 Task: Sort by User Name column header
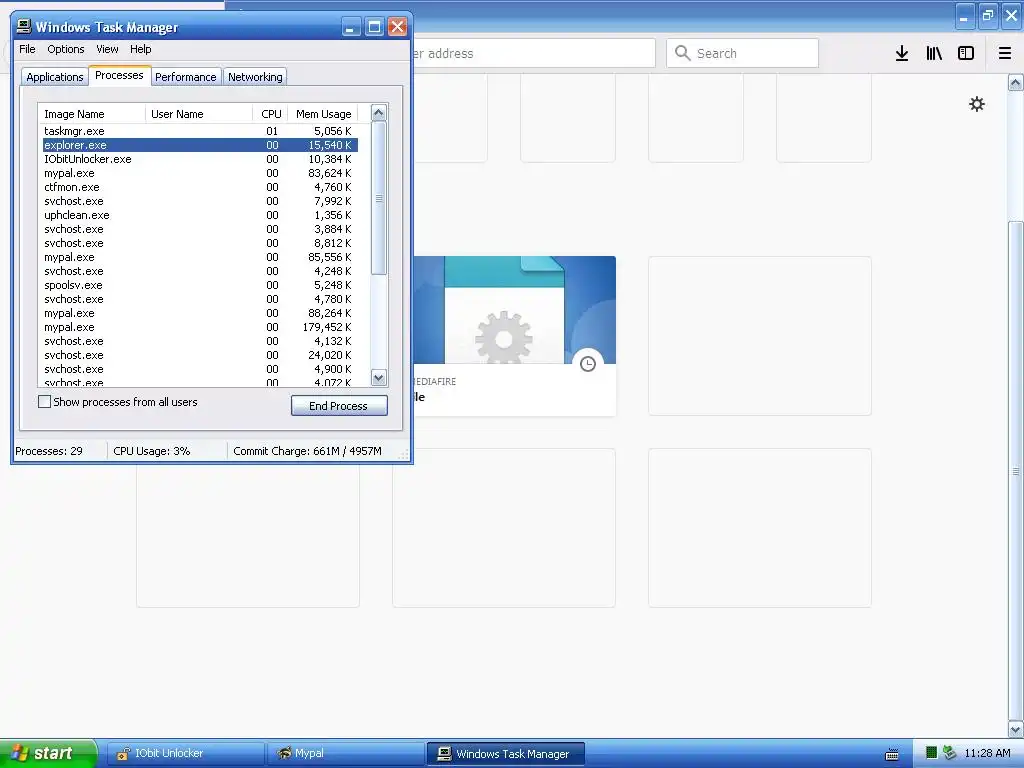[x=199, y=114]
